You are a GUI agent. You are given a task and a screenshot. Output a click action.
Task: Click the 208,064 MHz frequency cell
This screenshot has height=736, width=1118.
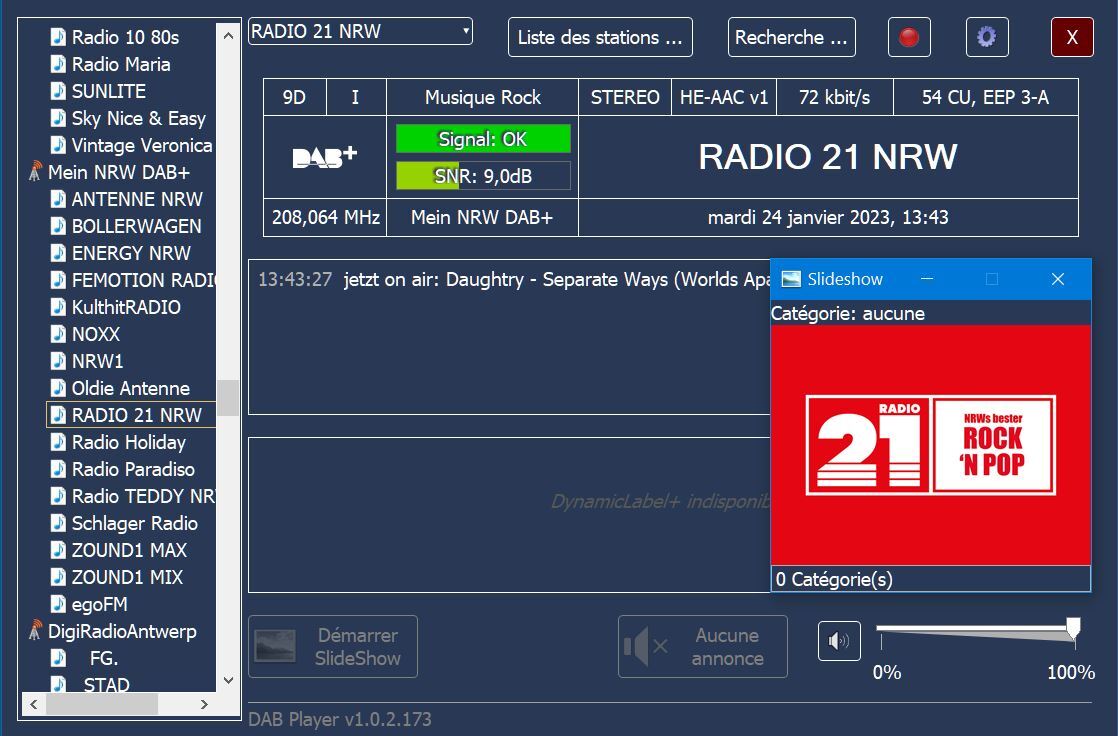325,218
